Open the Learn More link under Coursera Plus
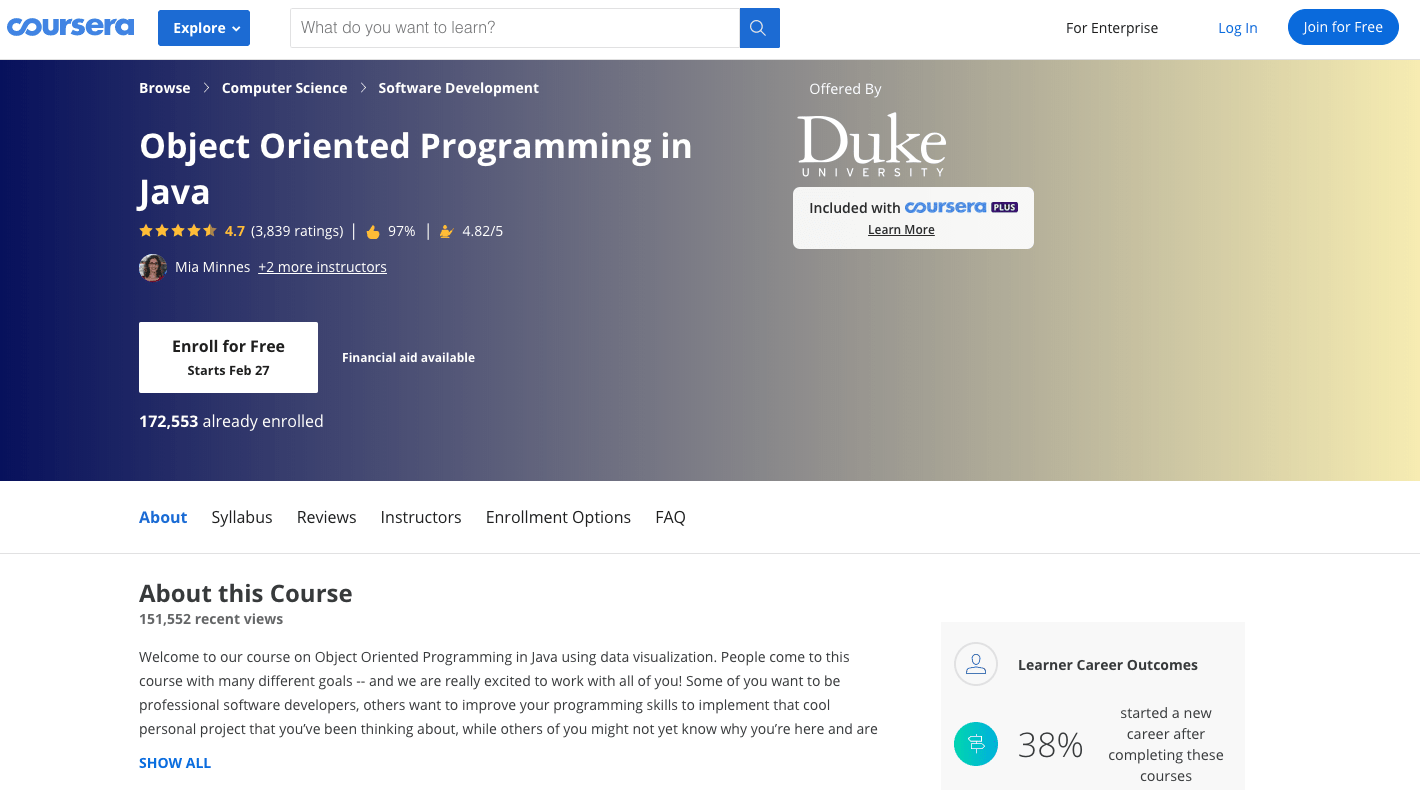The width and height of the screenshot is (1420, 790). (x=900, y=230)
